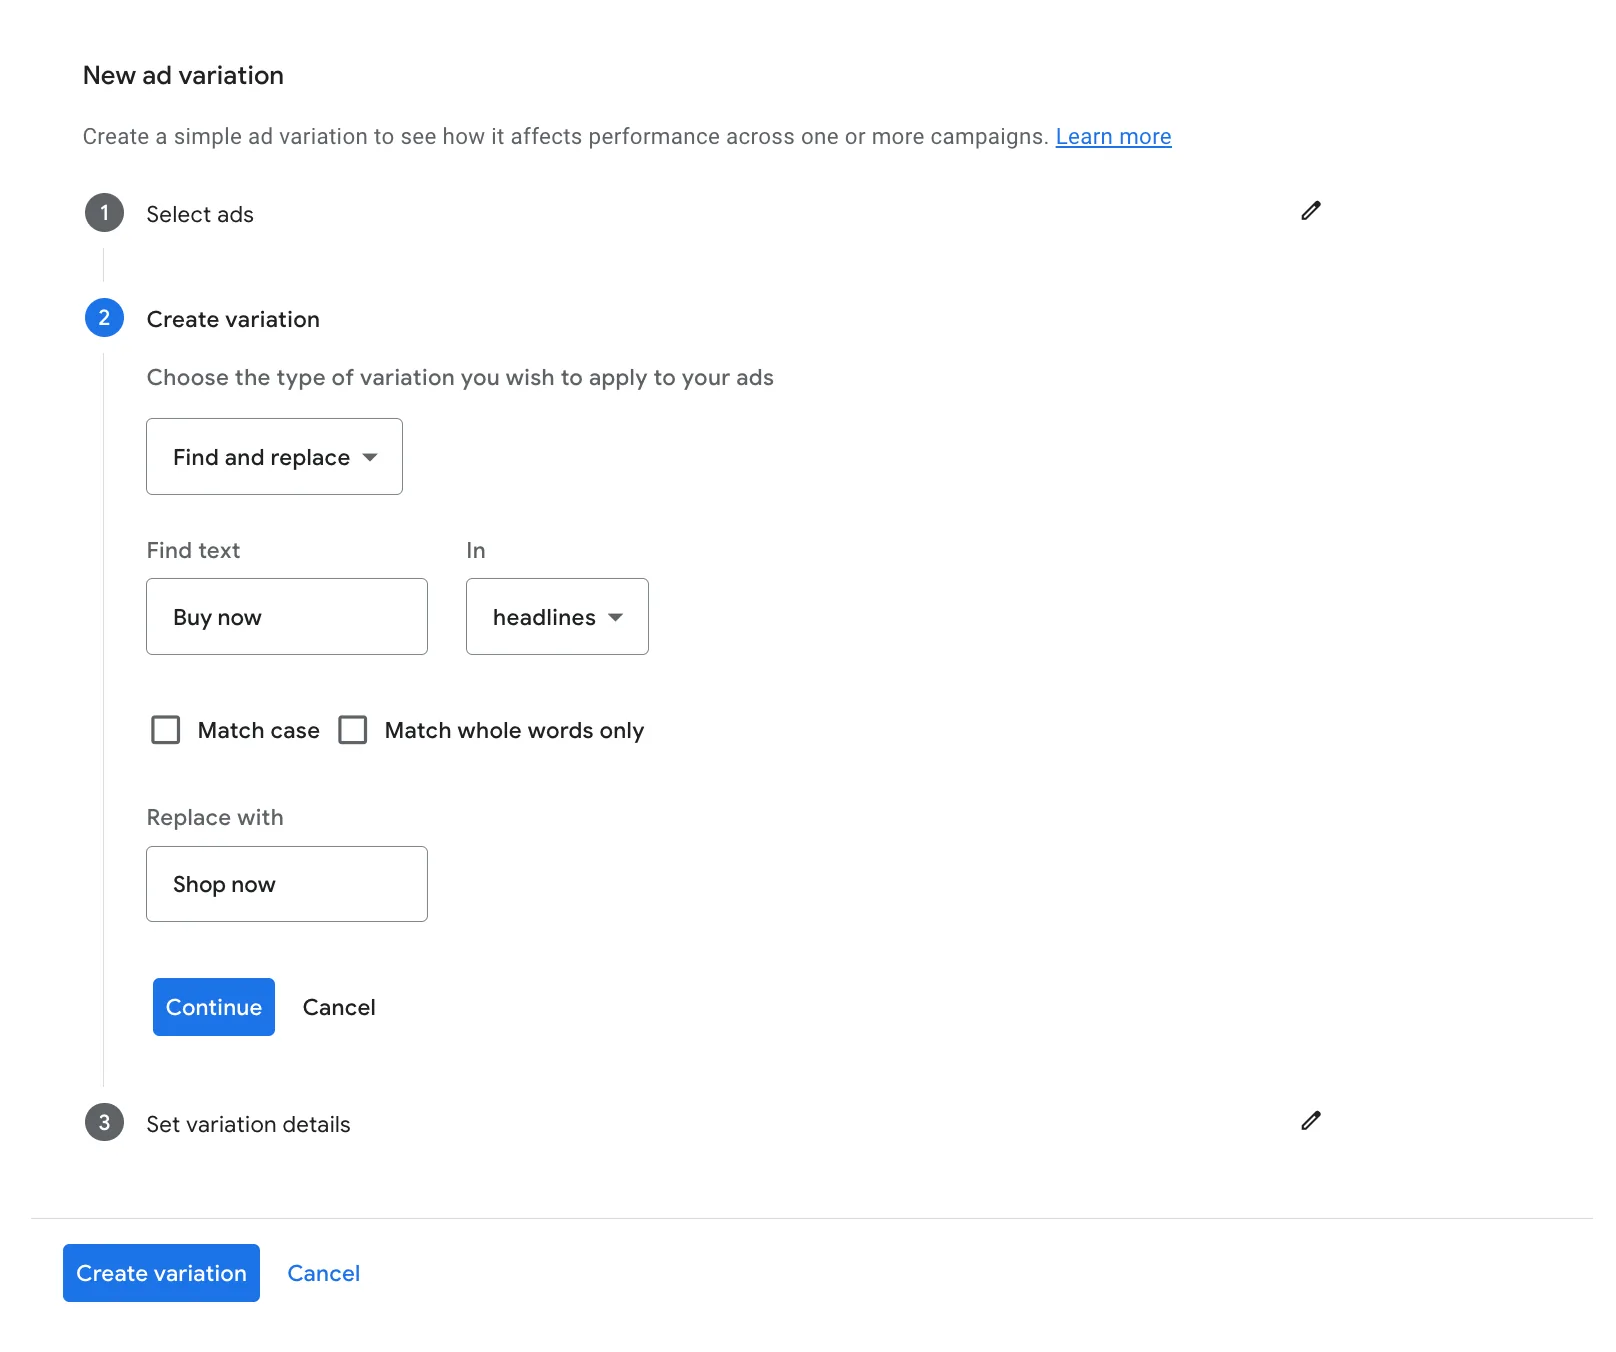
Task: Focus the Find text input containing Buy now
Action: (287, 617)
